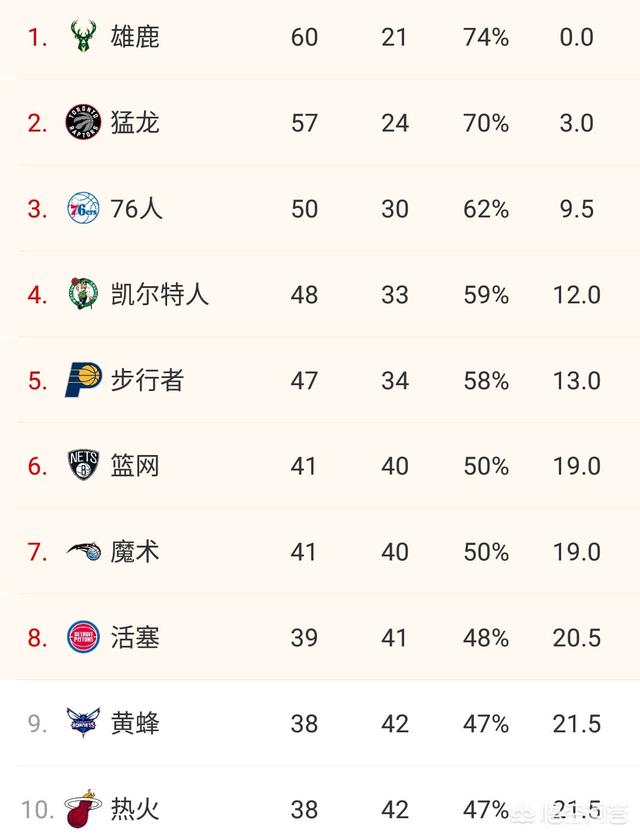Click the Toronto Raptors team logo
Image resolution: width=640 pixels, height=836 pixels.
(83, 122)
